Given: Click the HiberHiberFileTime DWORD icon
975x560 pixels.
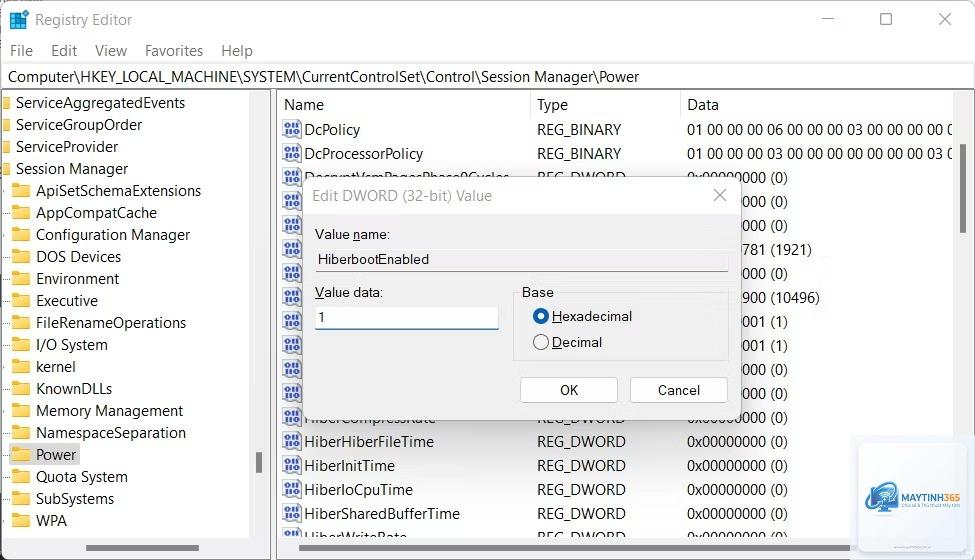Looking at the screenshot, I should coord(292,441).
